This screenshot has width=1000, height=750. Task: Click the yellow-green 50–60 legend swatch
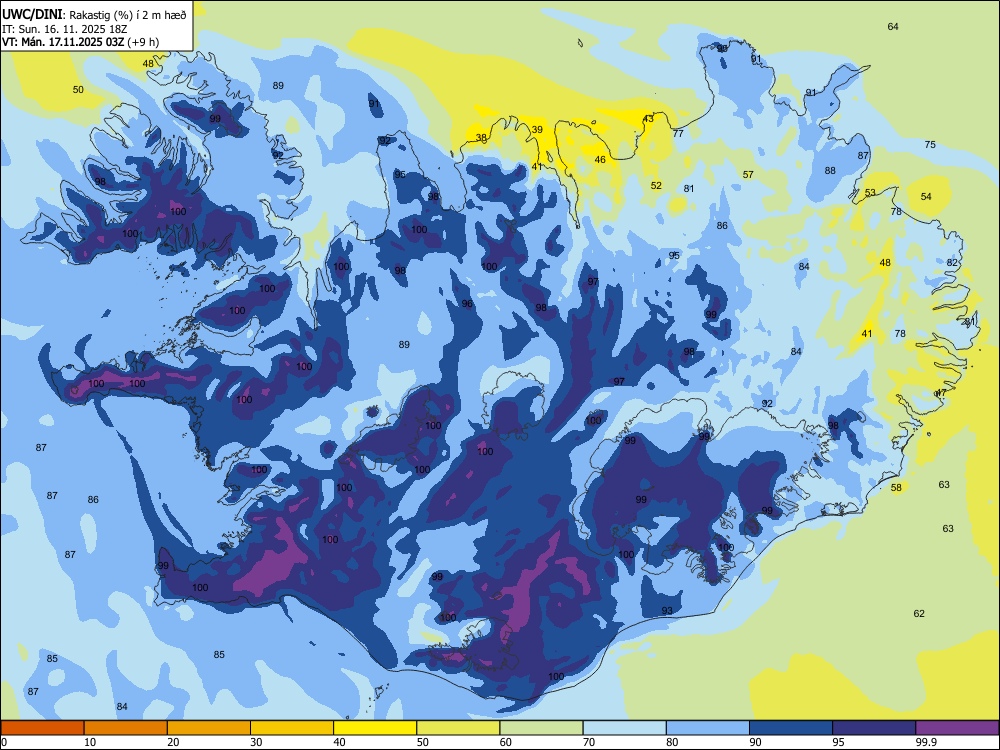[x=459, y=728]
